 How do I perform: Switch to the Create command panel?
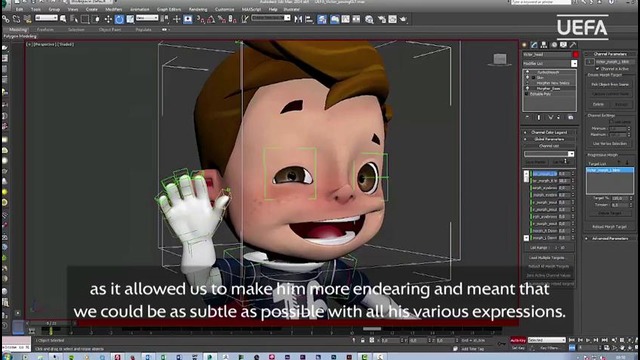coord(524,45)
